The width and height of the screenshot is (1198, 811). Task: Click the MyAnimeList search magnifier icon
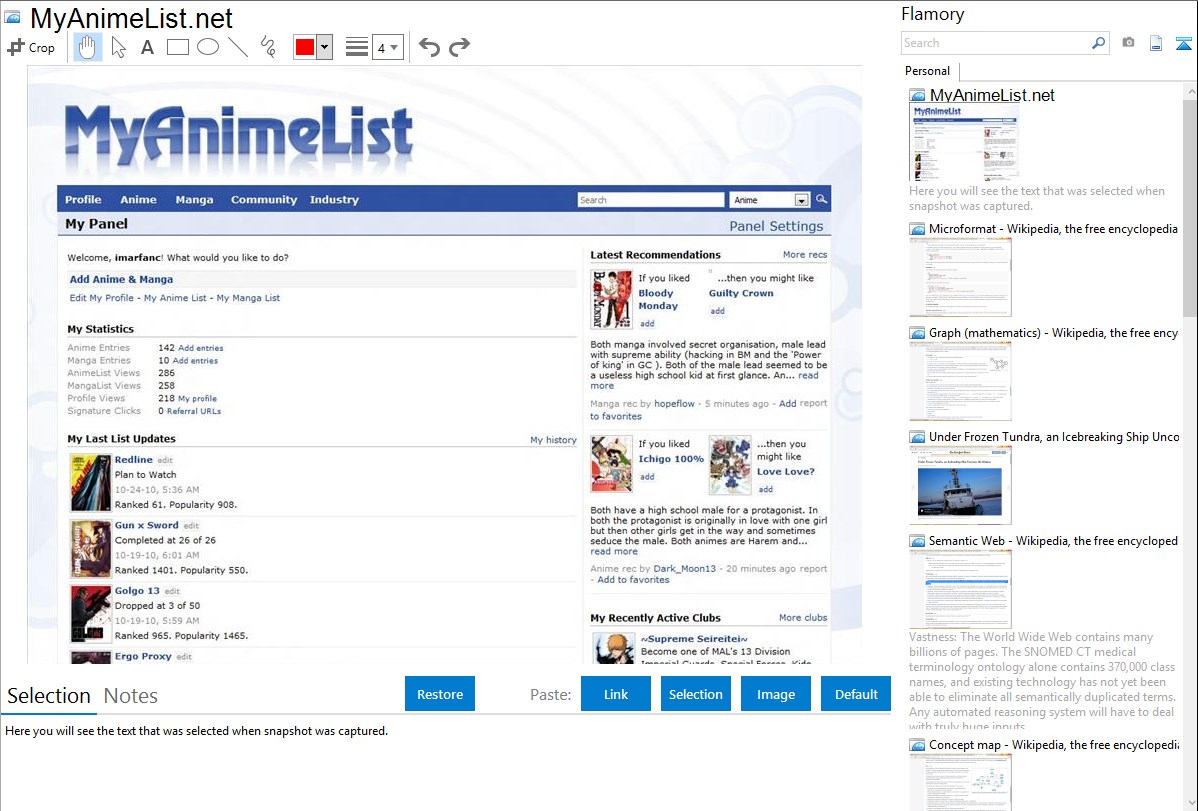point(821,199)
